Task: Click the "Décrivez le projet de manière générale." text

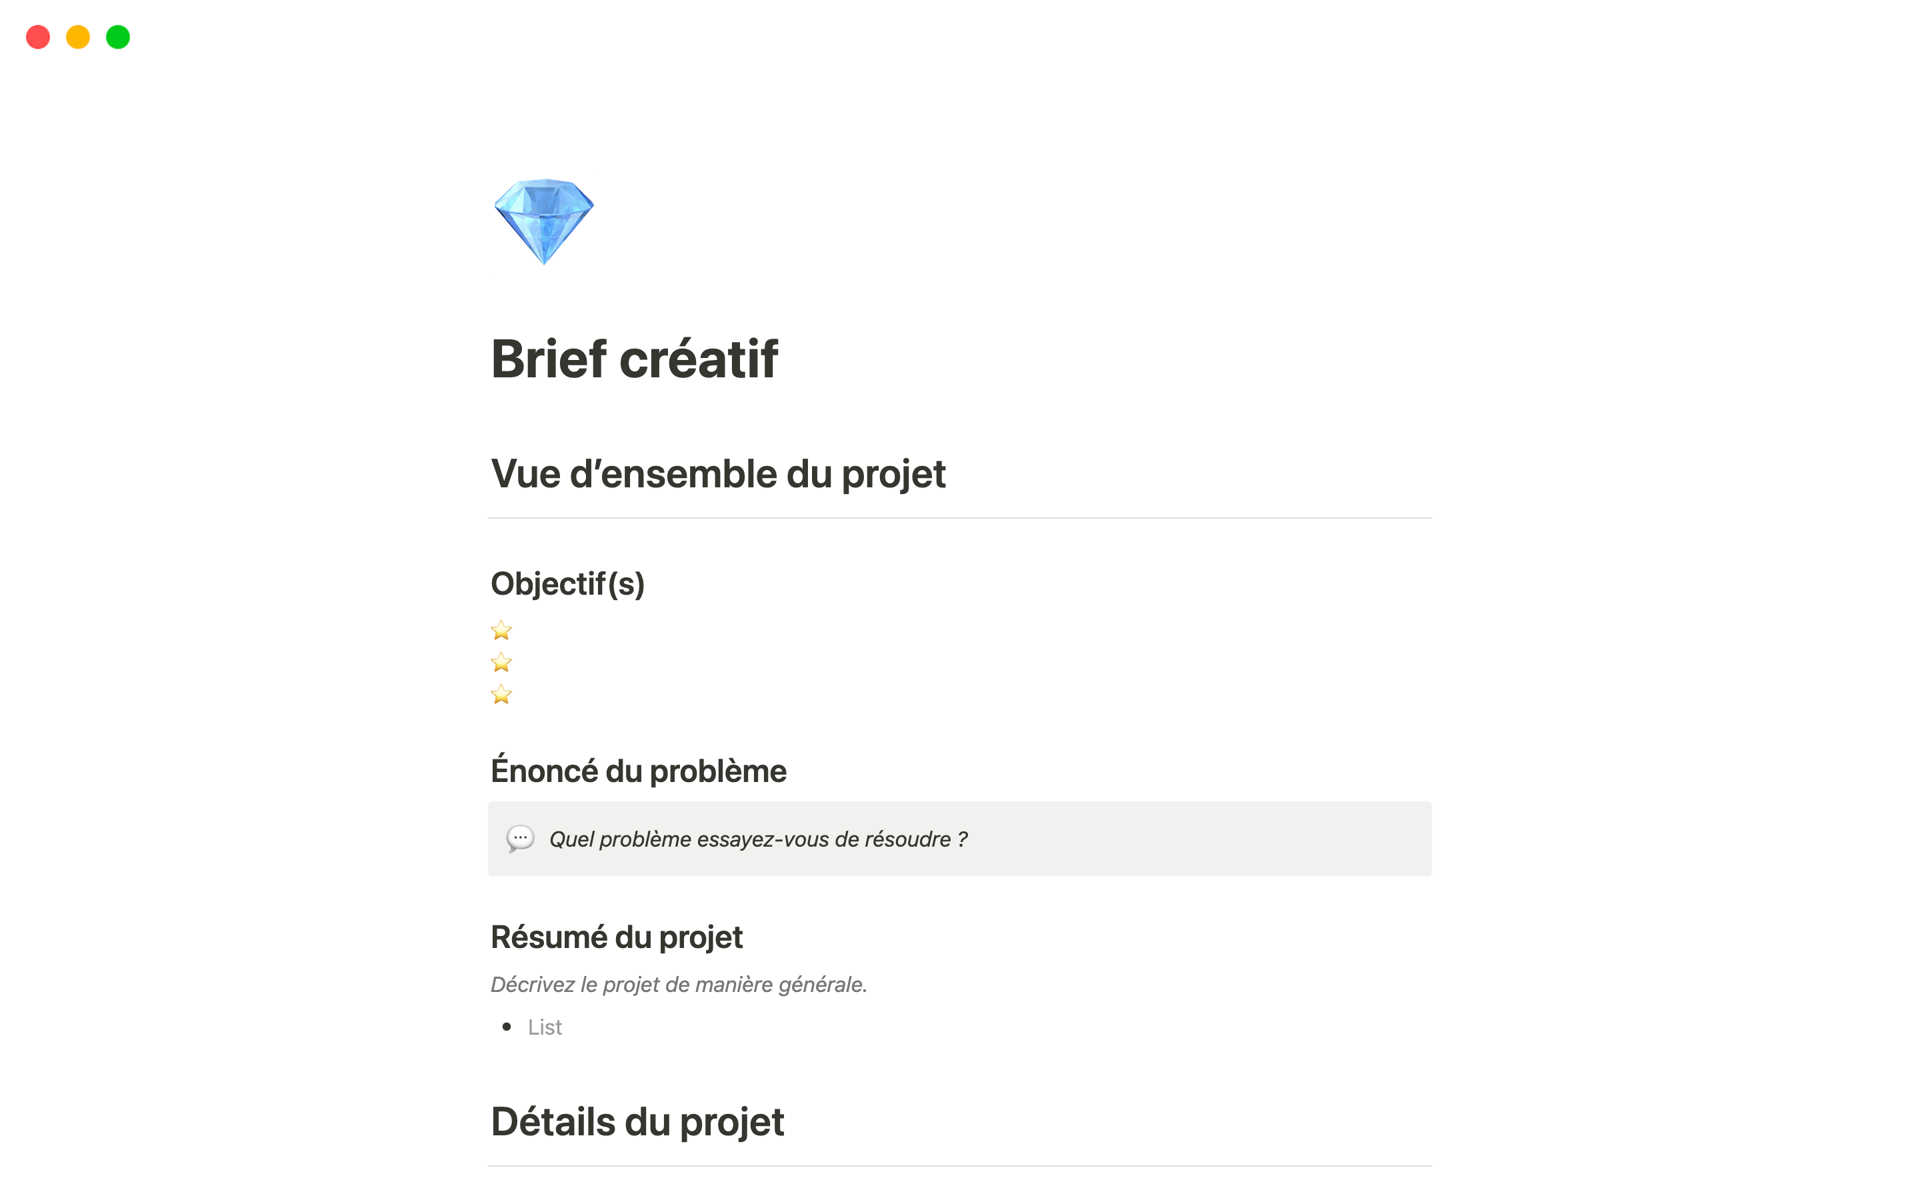Action: pos(678,985)
